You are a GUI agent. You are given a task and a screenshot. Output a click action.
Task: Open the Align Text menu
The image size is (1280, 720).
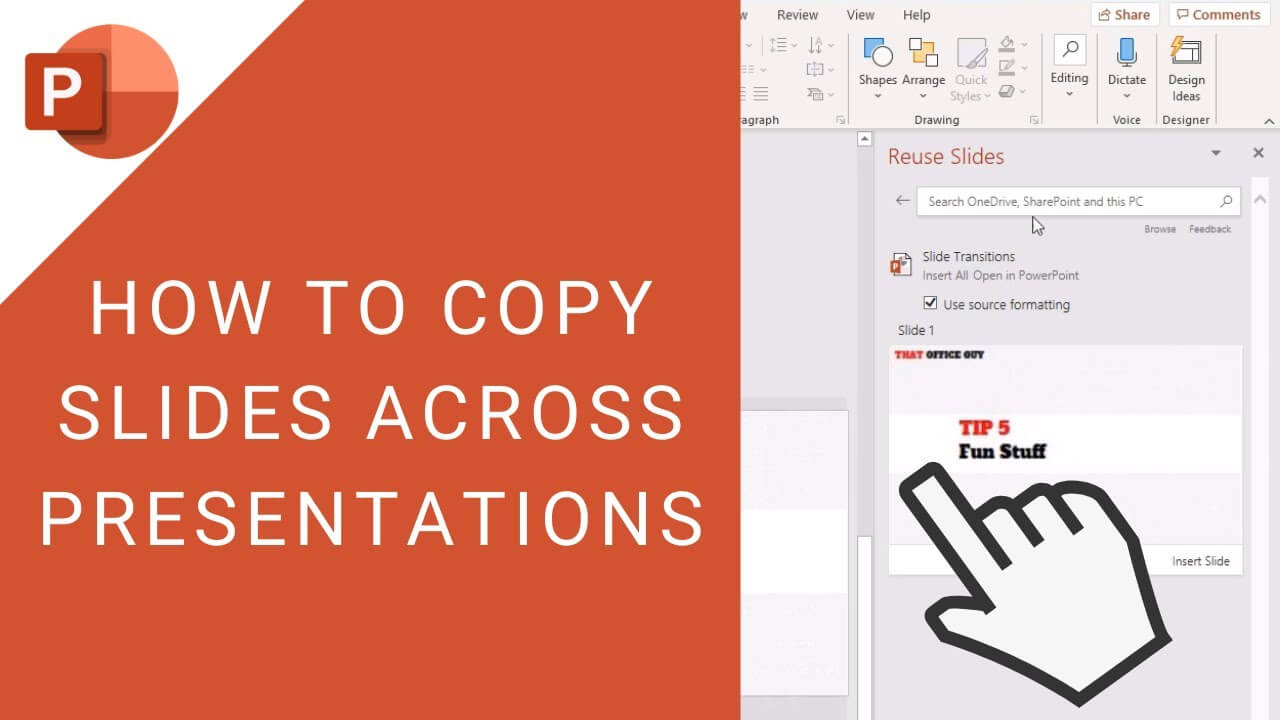[820, 69]
